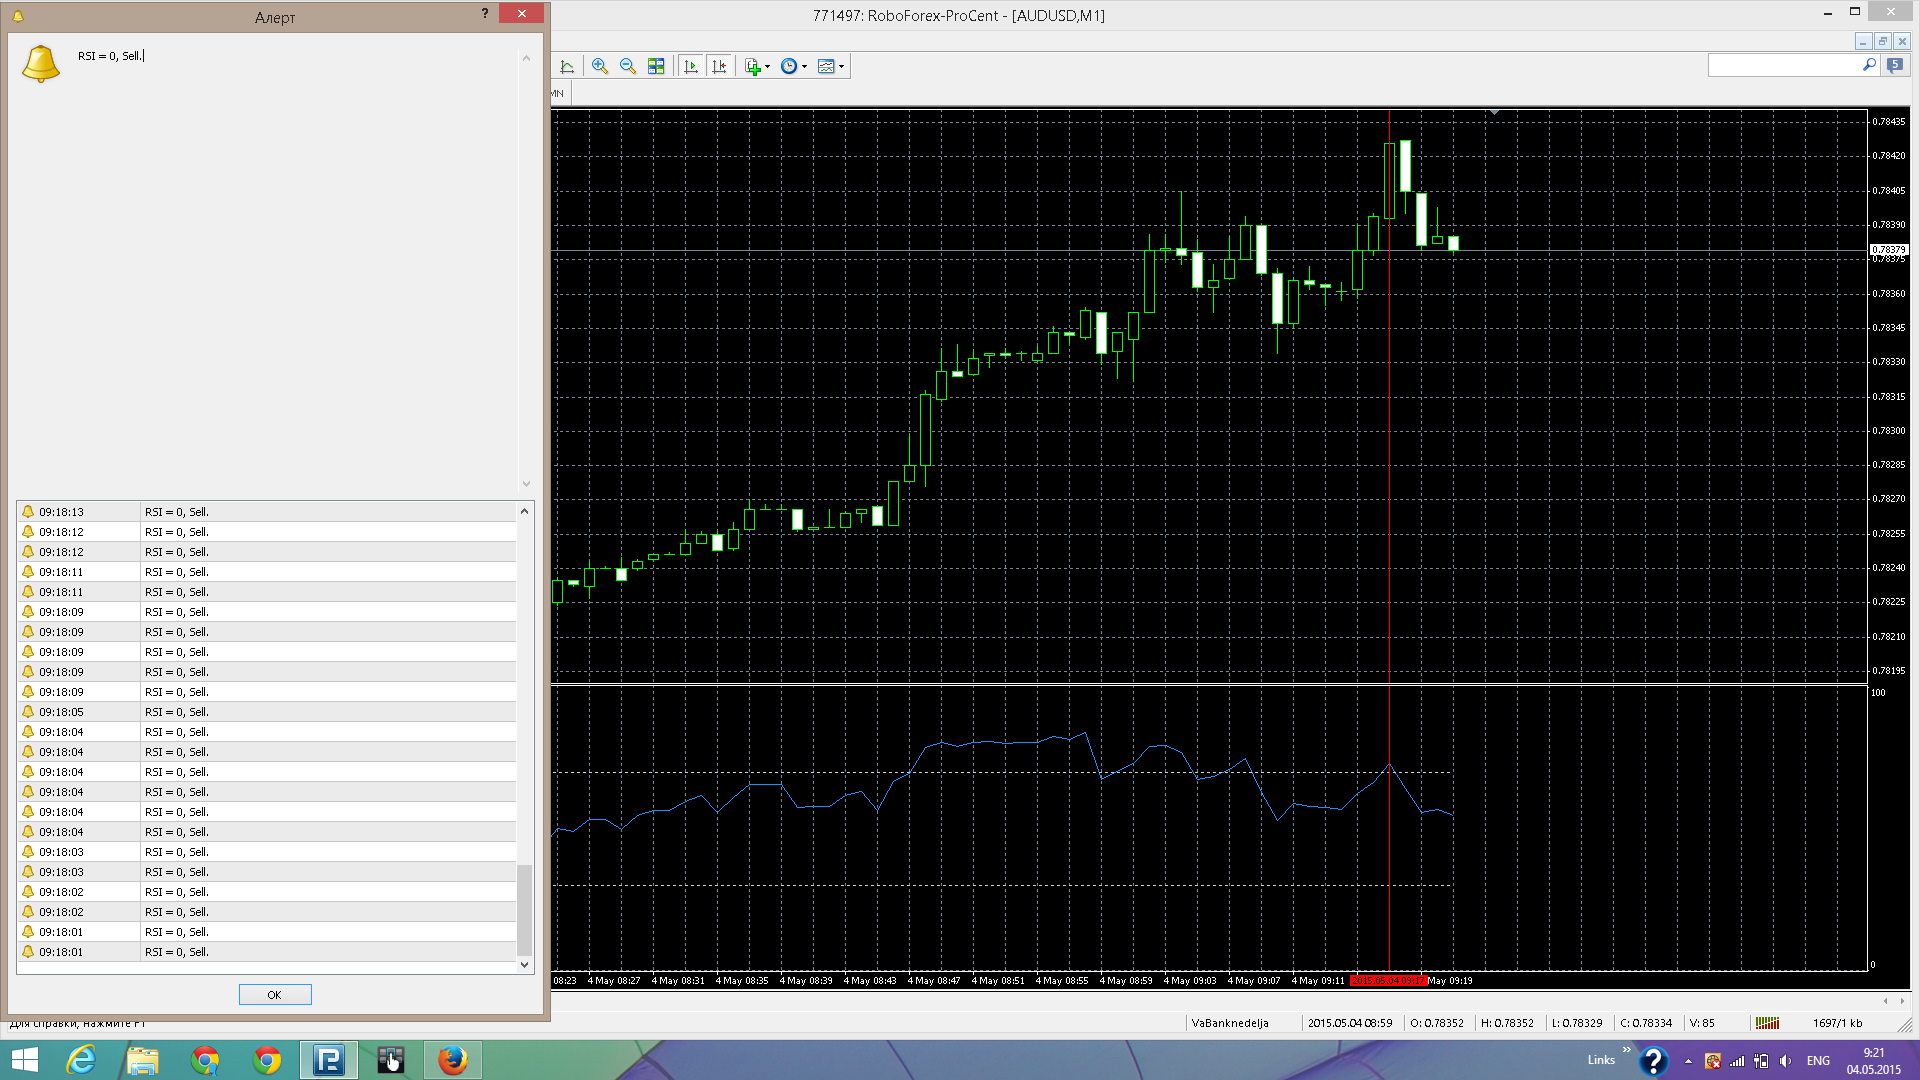This screenshot has height=1080, width=1920.
Task: Click the alert message scroll down arrow
Action: (526, 483)
